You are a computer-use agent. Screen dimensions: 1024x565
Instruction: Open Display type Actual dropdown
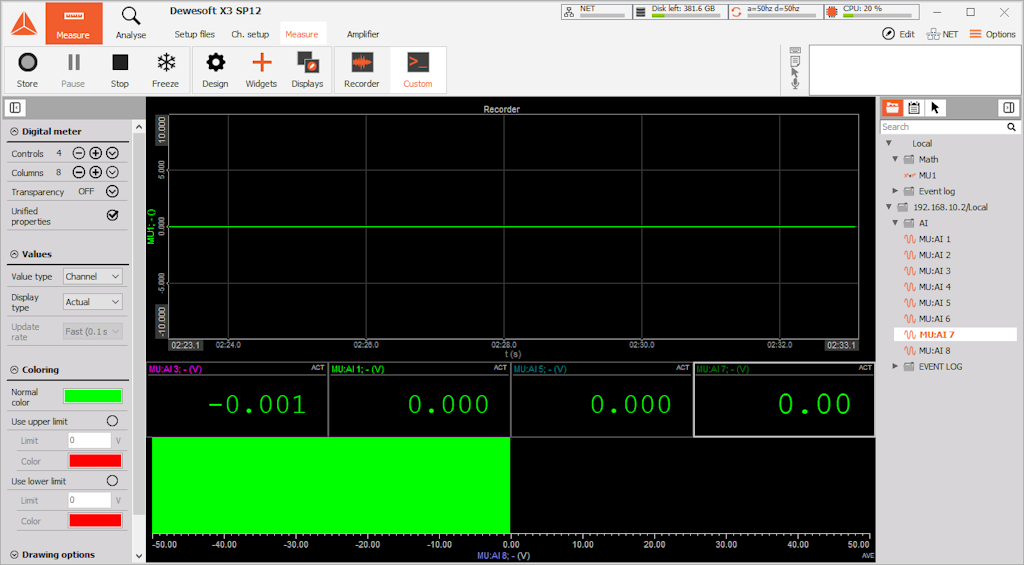(93, 302)
